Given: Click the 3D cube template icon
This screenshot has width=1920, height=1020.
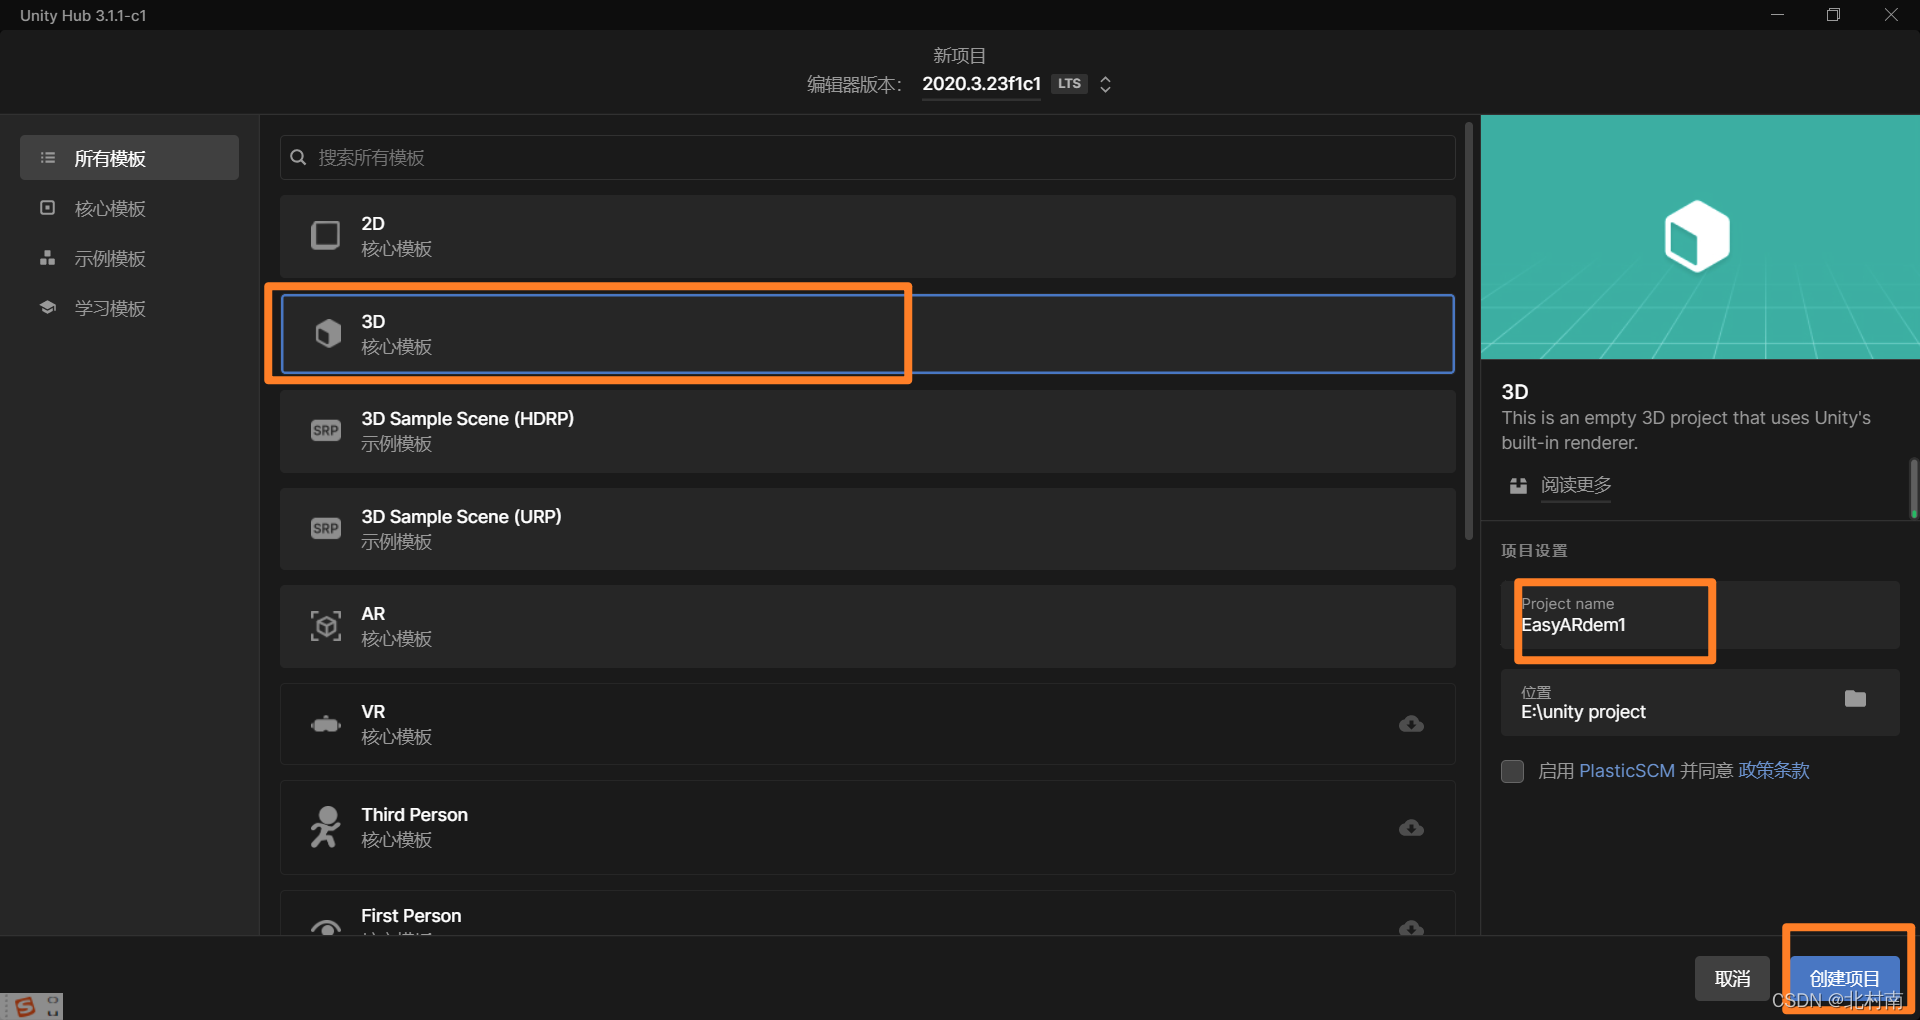Looking at the screenshot, I should 327,333.
